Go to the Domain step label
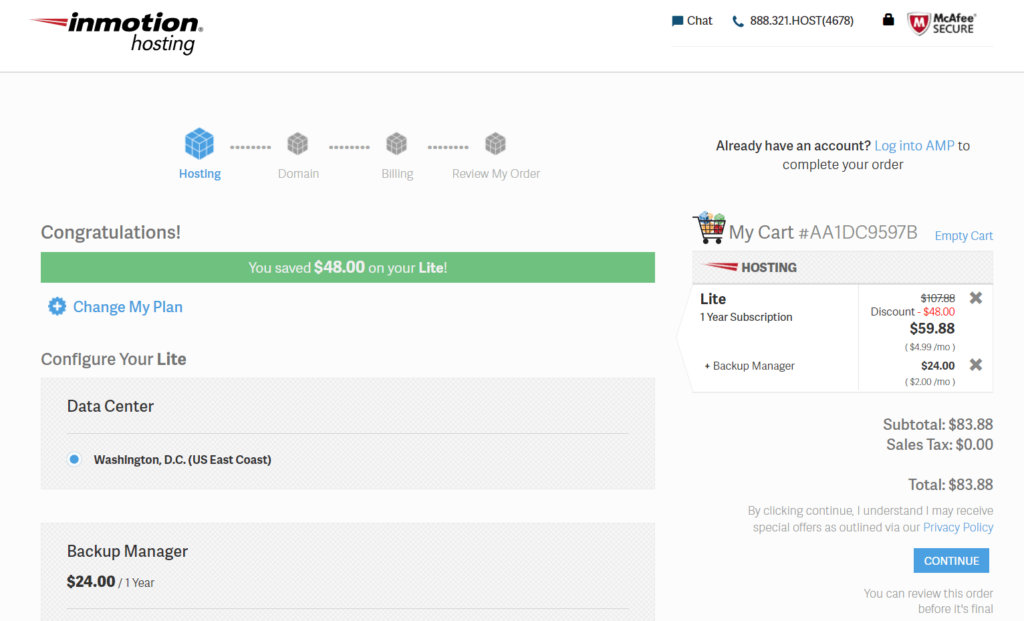This screenshot has width=1024, height=621. 298,174
